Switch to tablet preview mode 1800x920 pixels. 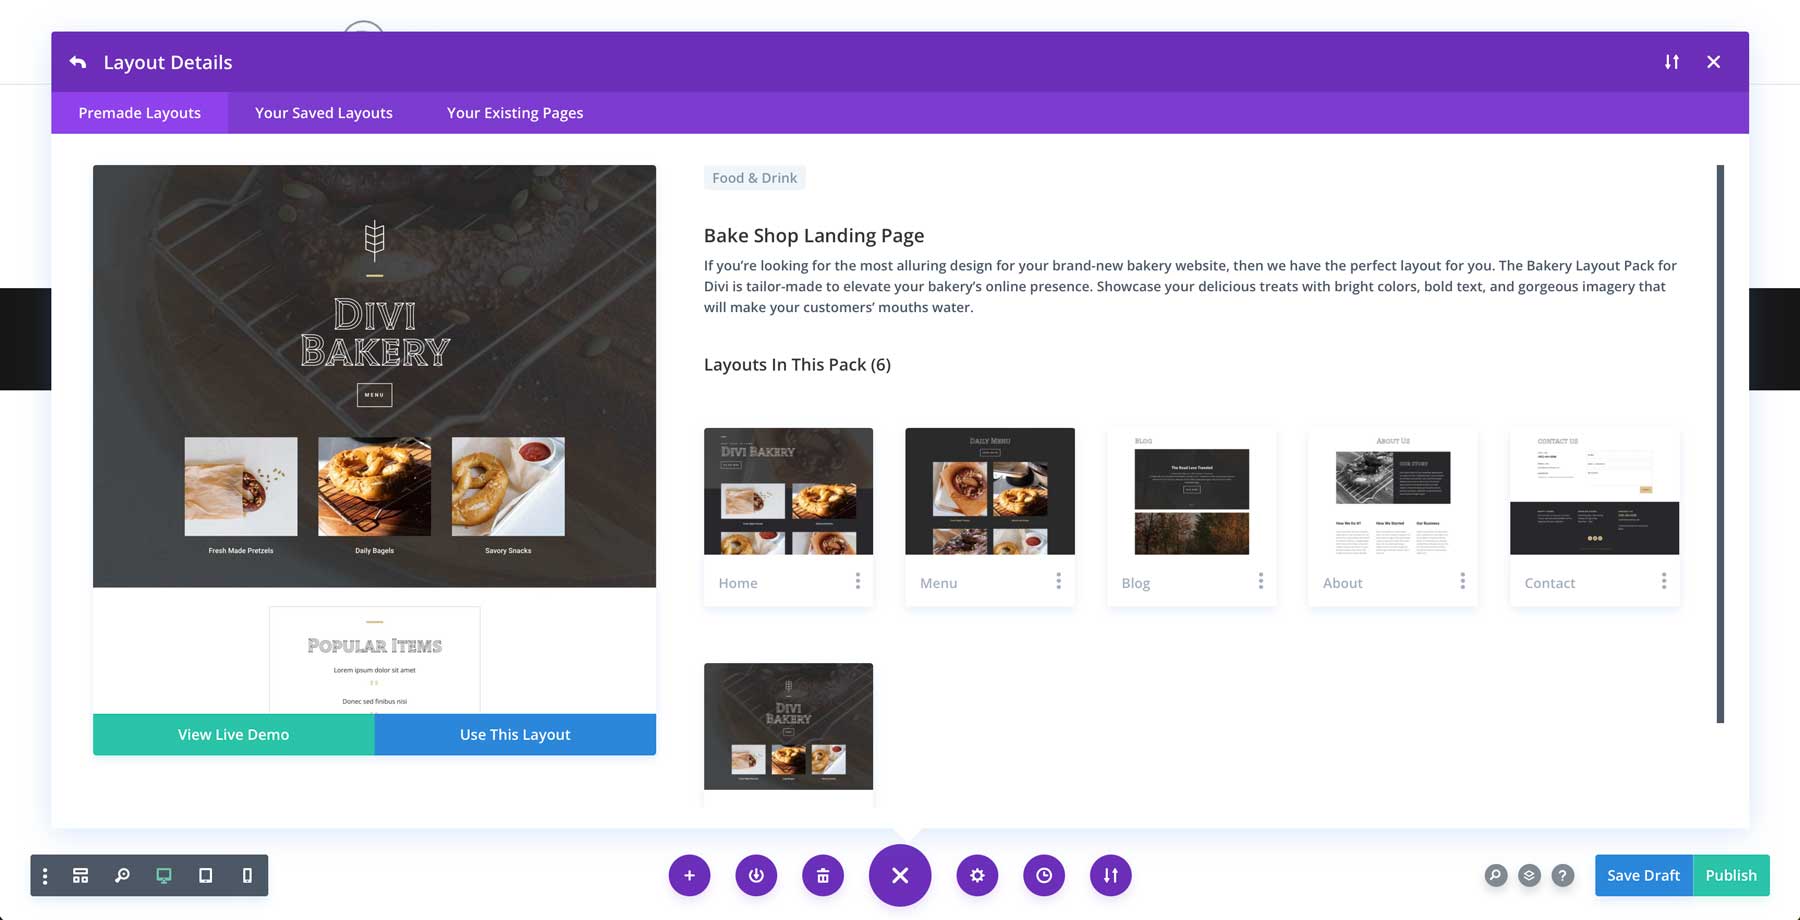tap(205, 875)
